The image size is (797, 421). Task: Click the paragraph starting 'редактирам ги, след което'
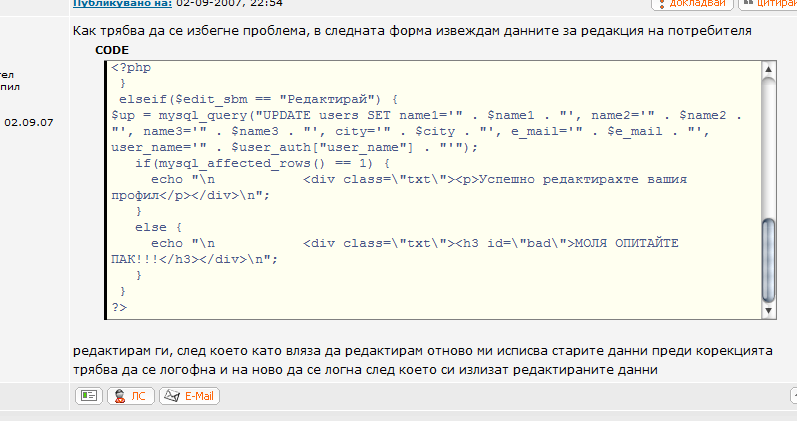pos(423,351)
